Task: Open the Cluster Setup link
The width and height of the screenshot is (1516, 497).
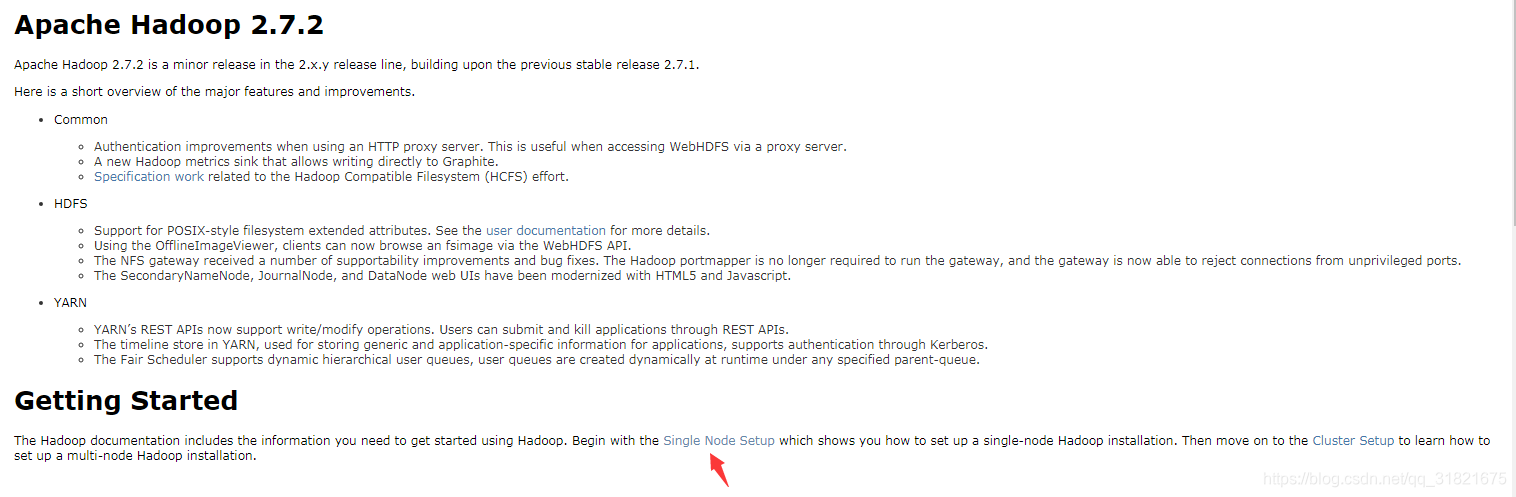Action: click(x=1353, y=440)
